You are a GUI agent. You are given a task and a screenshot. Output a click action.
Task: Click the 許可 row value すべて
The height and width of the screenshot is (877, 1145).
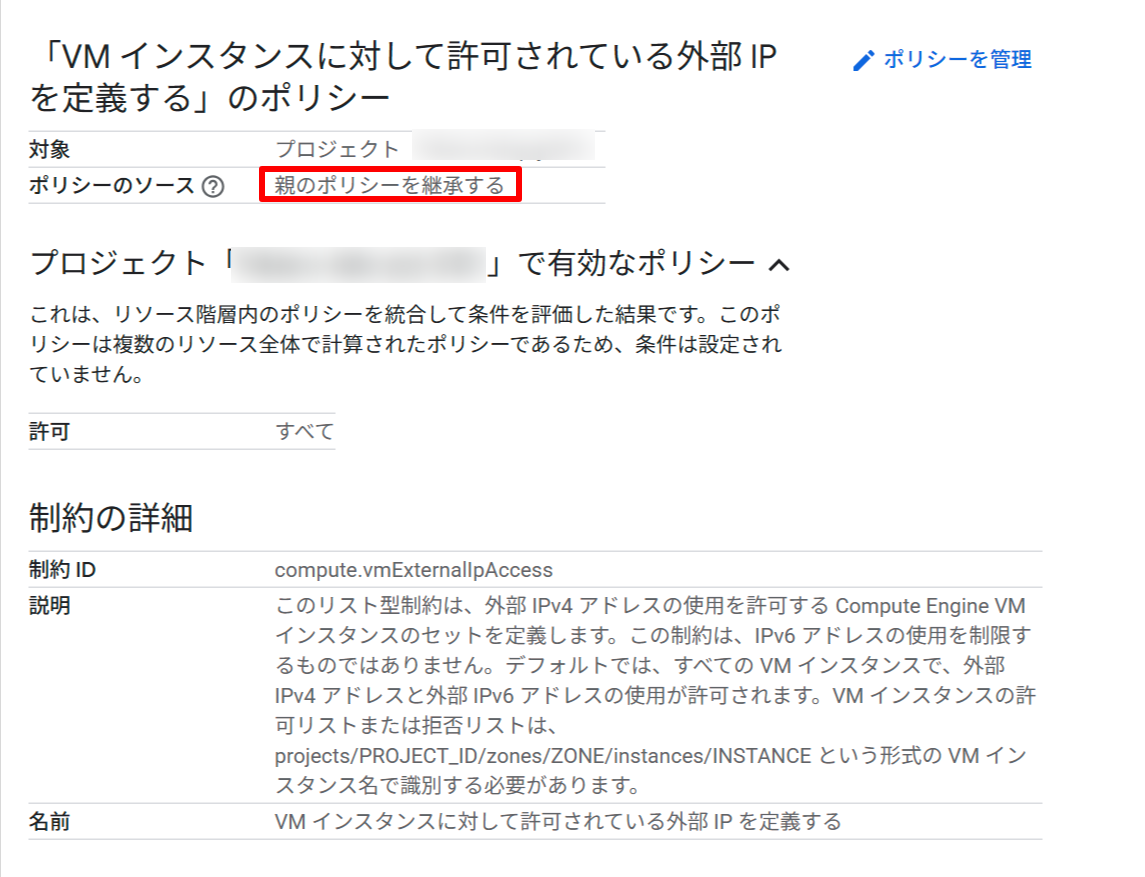306,431
